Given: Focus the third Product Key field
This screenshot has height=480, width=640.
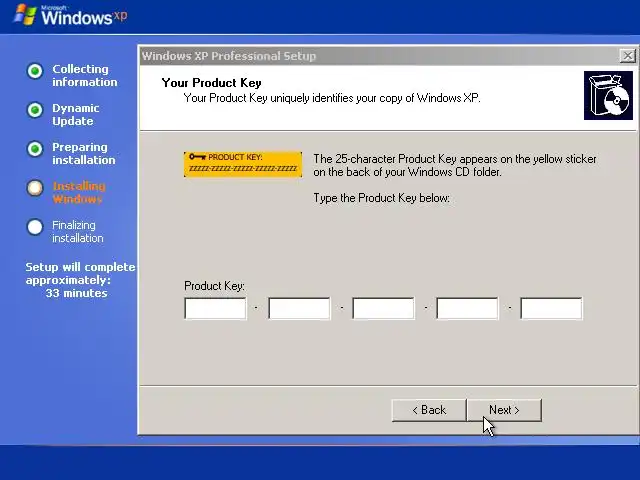Looking at the screenshot, I should [383, 308].
